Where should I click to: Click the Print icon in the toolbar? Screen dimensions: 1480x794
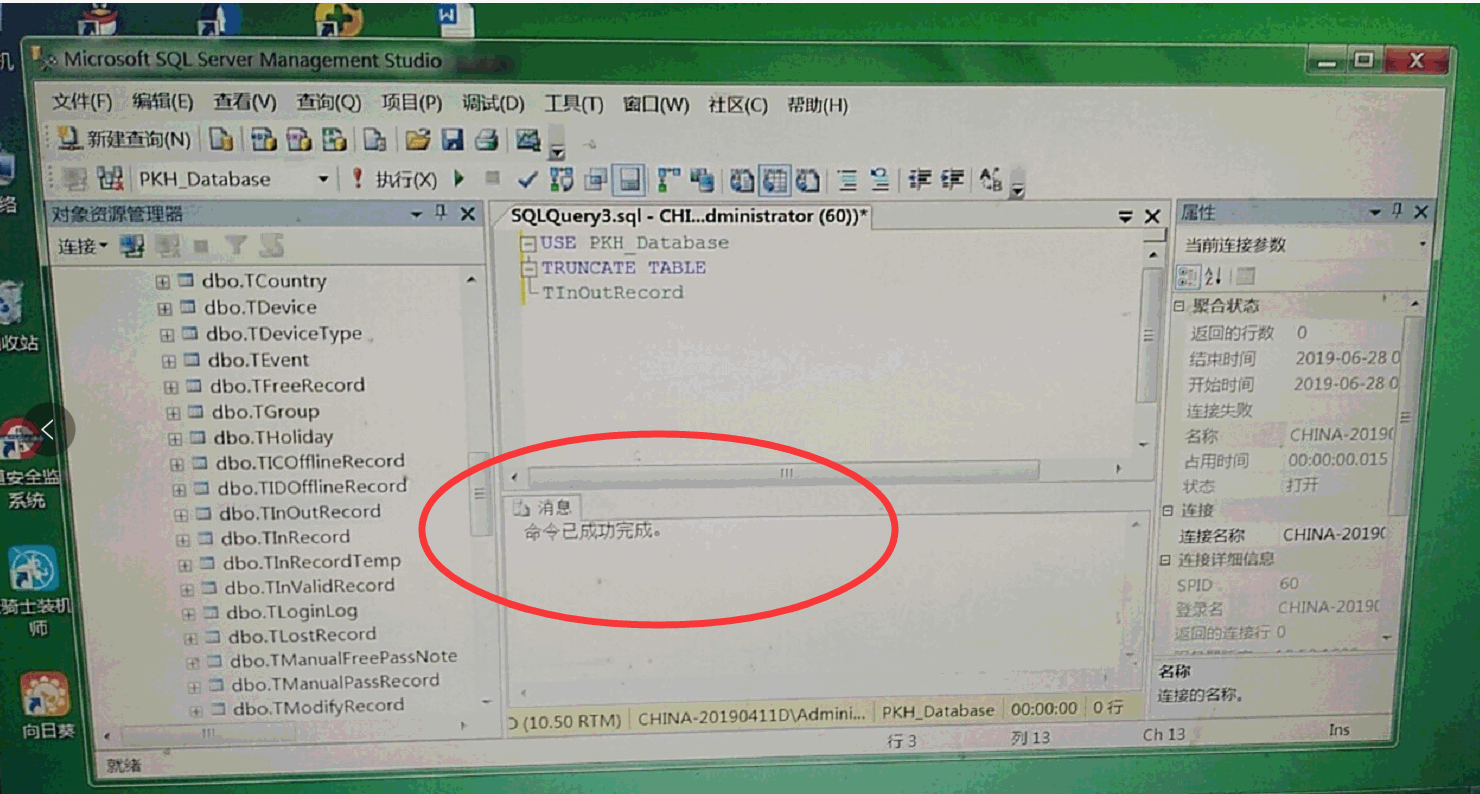[x=486, y=140]
